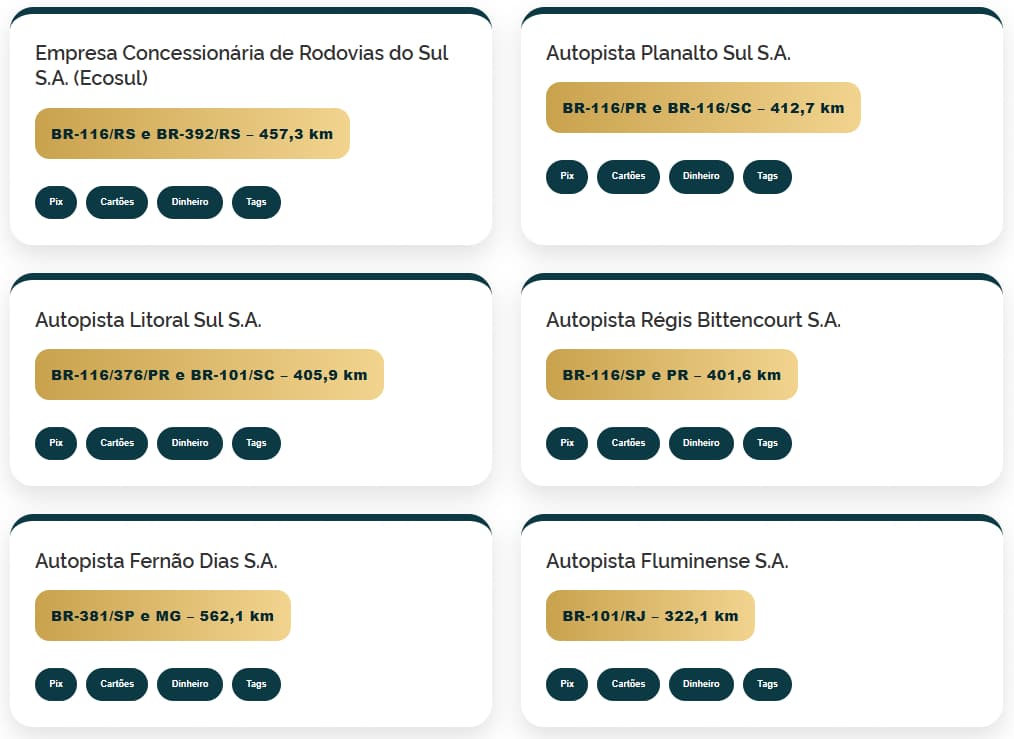1014x739 pixels.
Task: Select Cartões in the Autopista Fluminense card
Action: [x=628, y=684]
